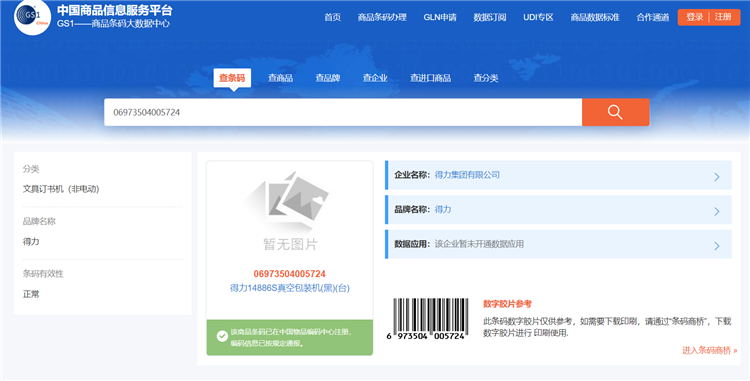This screenshot has height=381, width=750.
Task: Click the 中国商品信息服务平台 site title
Action: click(115, 10)
